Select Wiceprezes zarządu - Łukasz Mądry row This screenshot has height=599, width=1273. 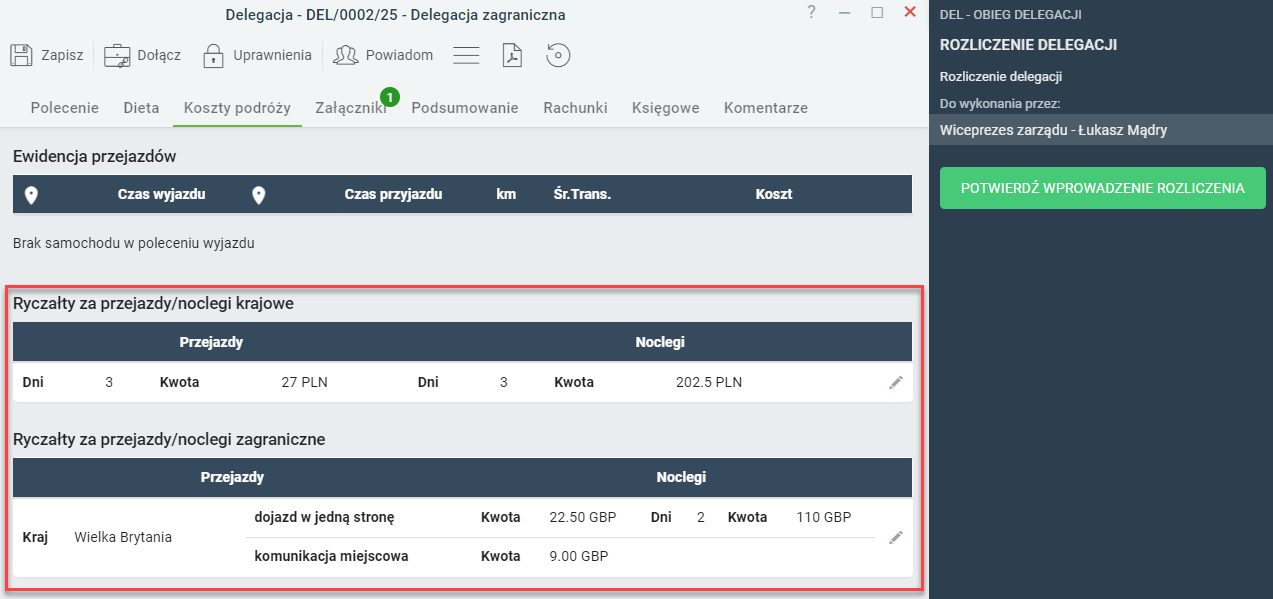[x=1101, y=130]
